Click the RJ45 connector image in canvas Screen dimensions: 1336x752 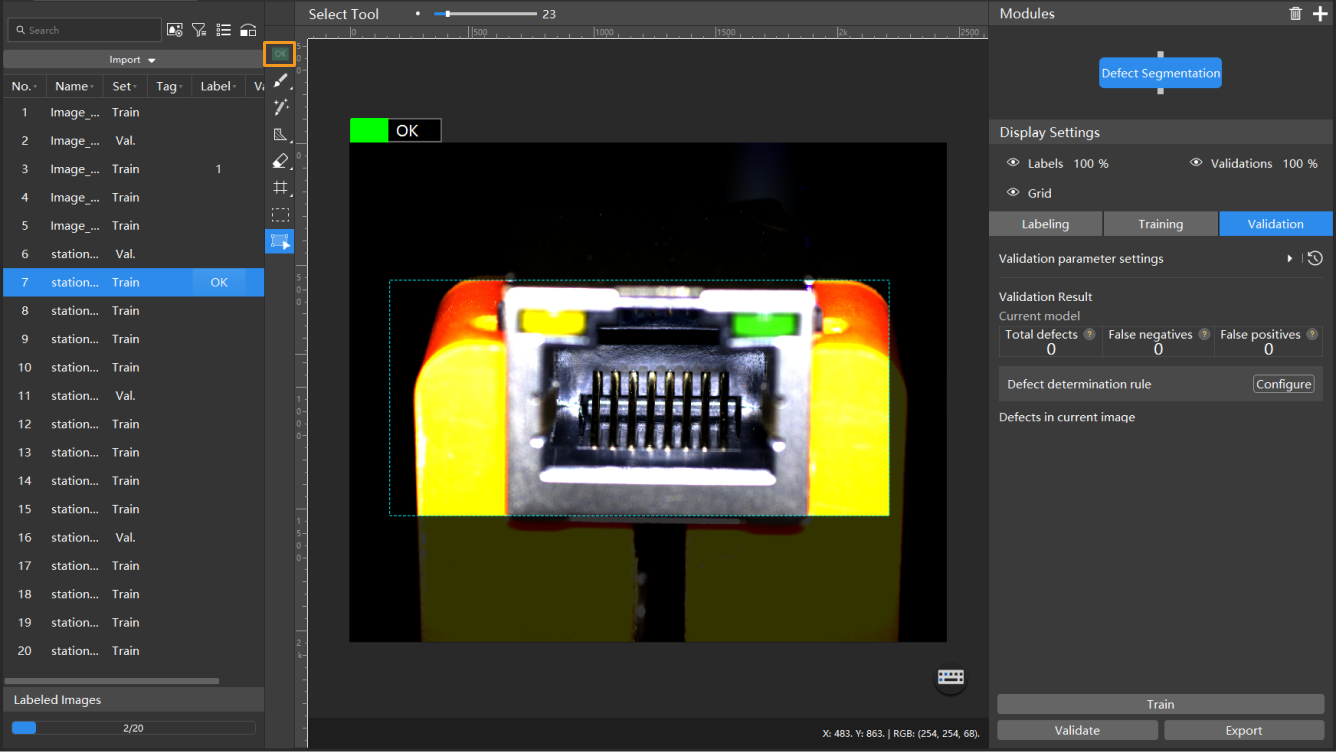pos(648,392)
